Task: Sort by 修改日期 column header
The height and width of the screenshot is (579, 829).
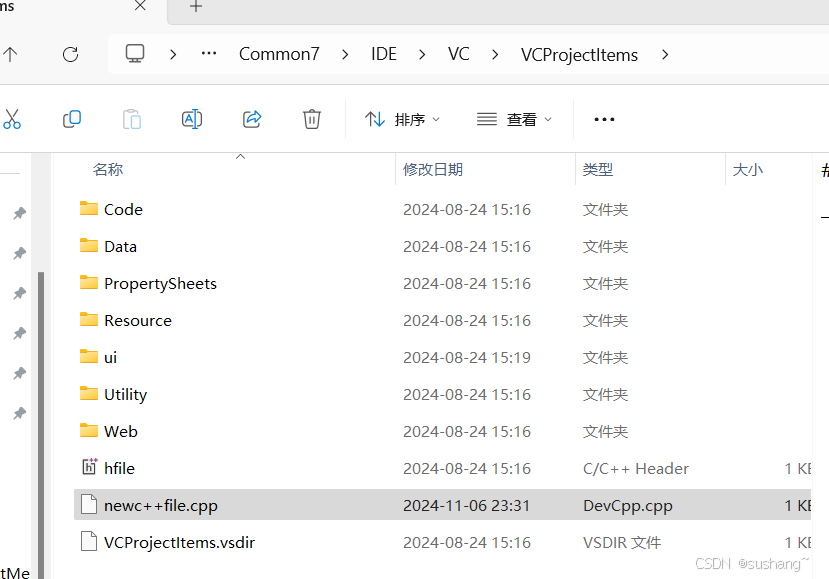Action: [x=433, y=169]
